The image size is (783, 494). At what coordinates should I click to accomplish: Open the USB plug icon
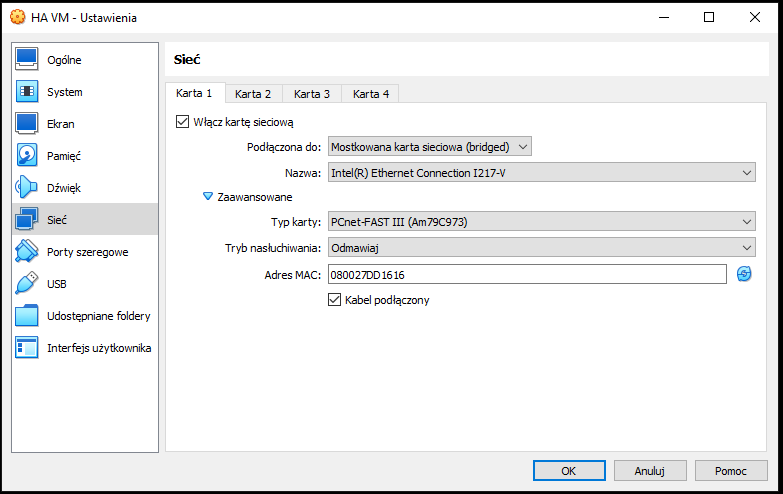(26, 283)
